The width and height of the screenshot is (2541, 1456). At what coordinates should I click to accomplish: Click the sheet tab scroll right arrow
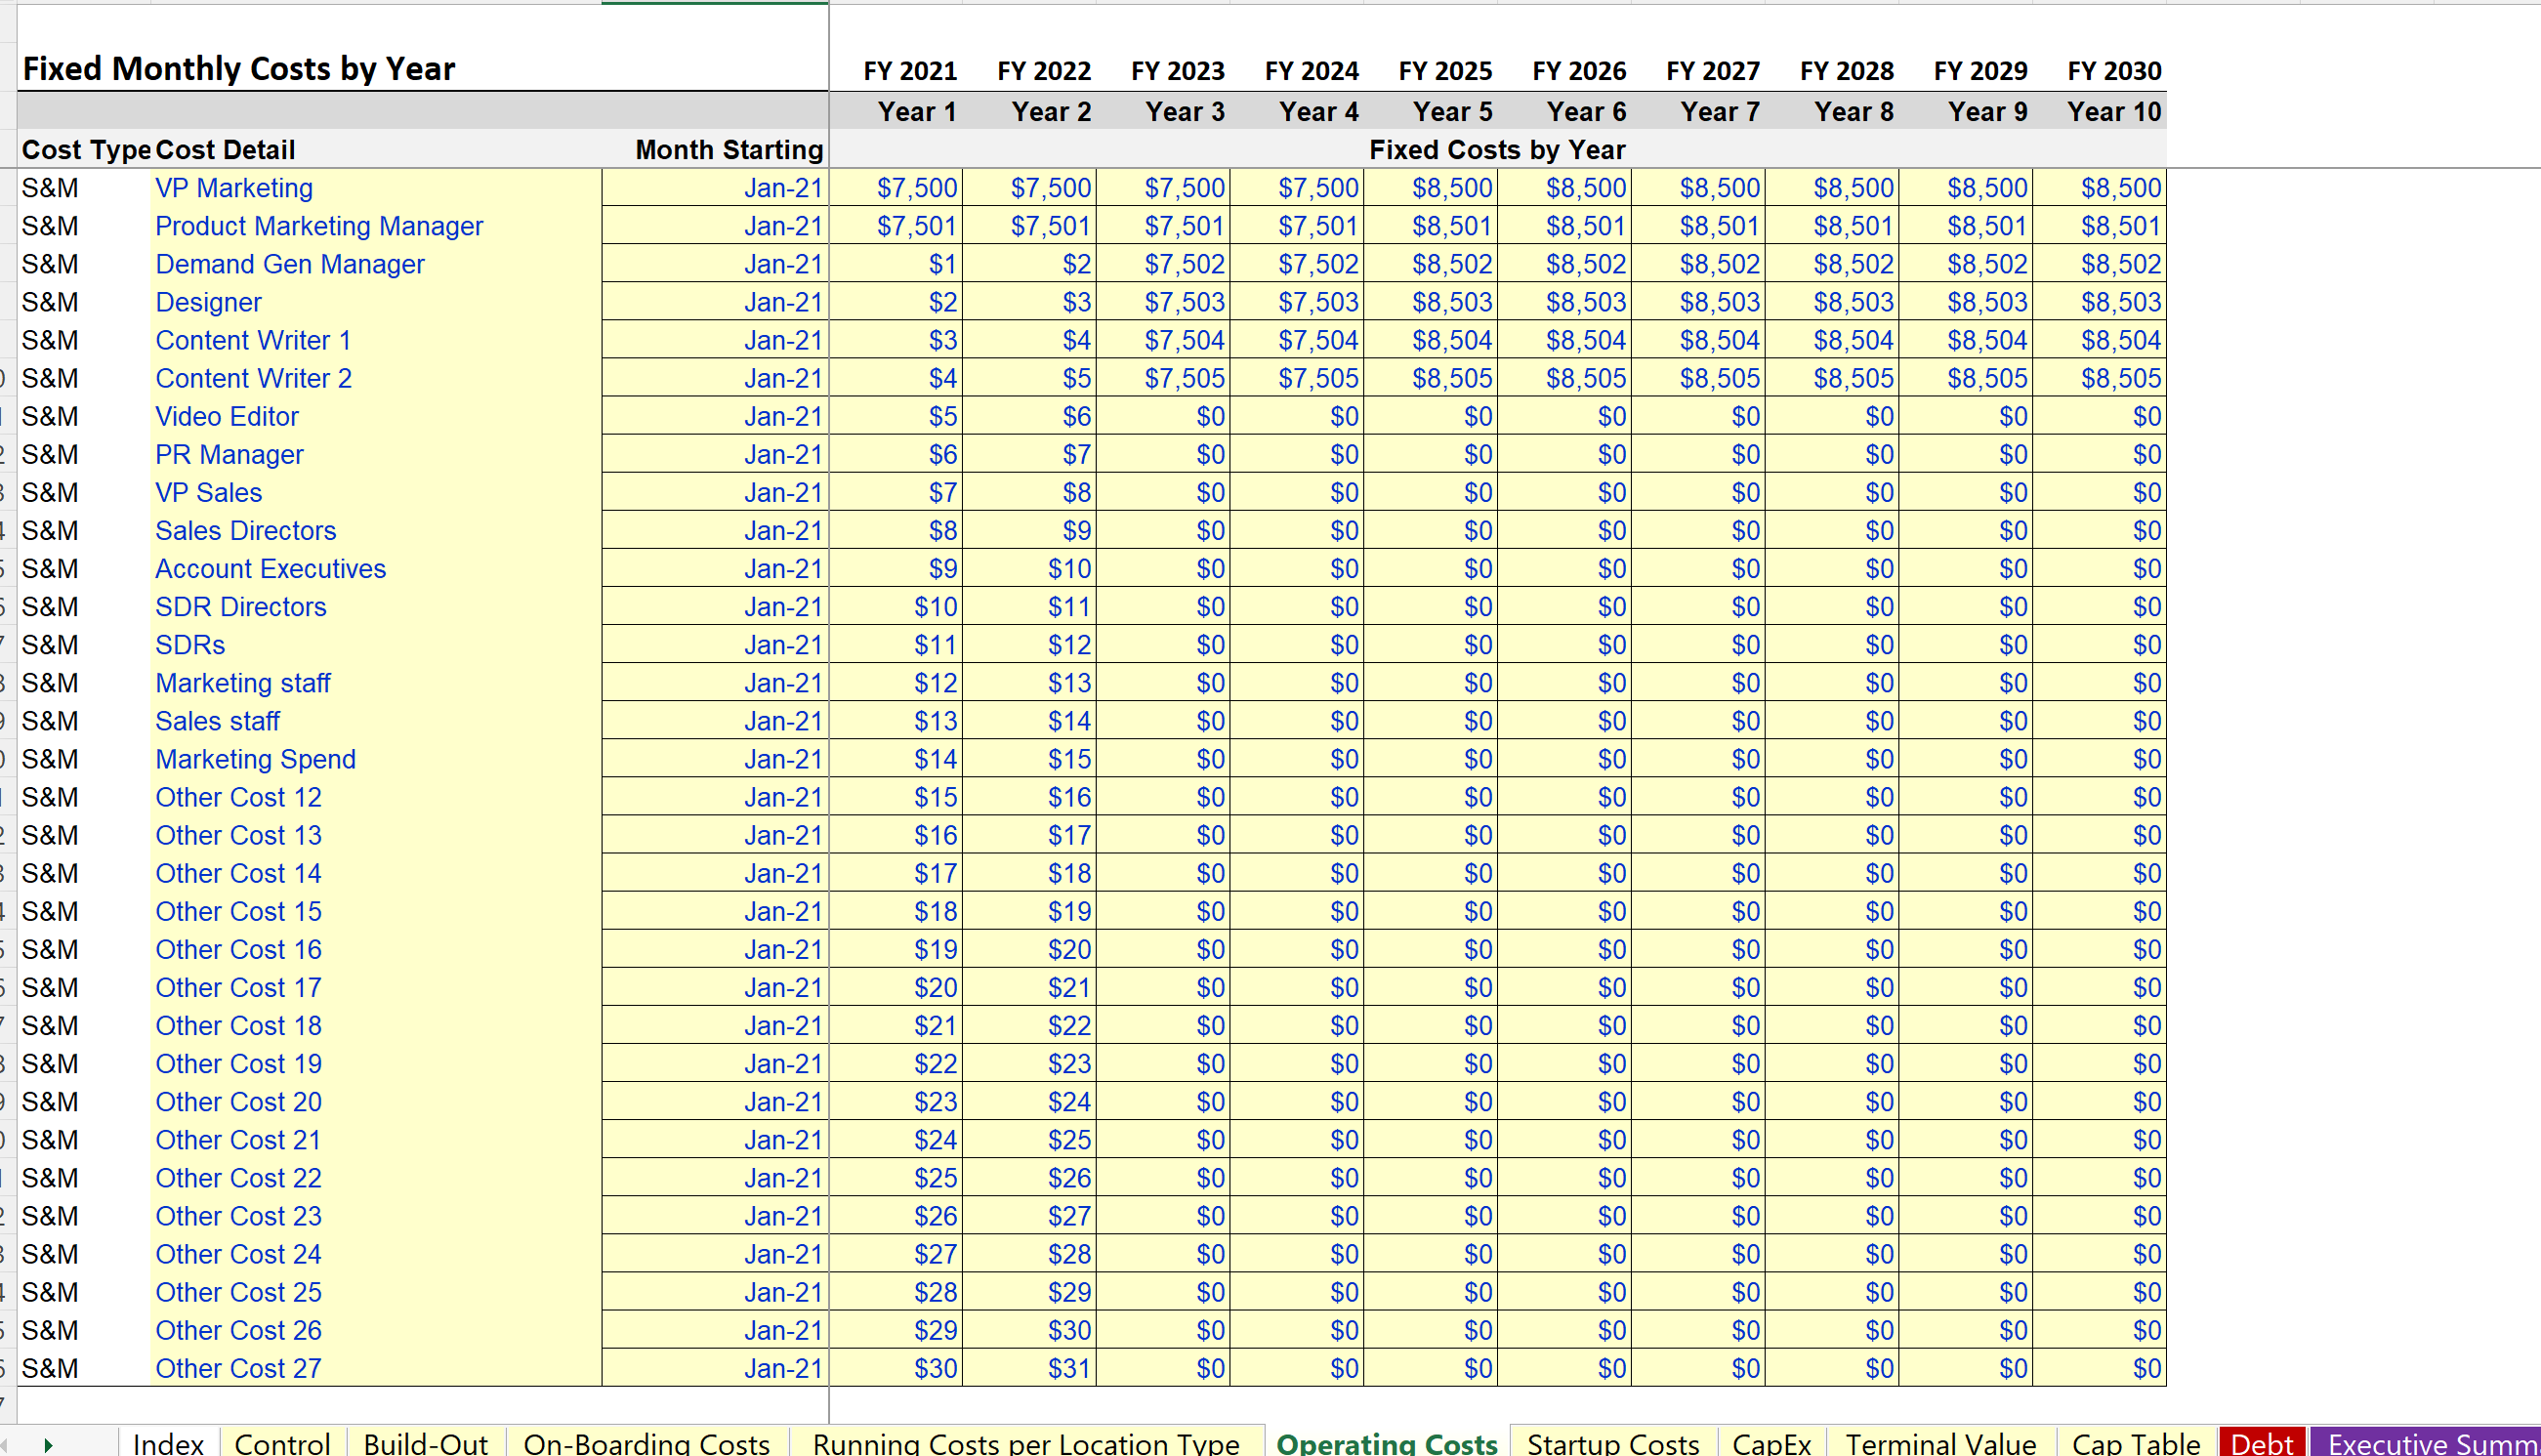pos(47,1445)
